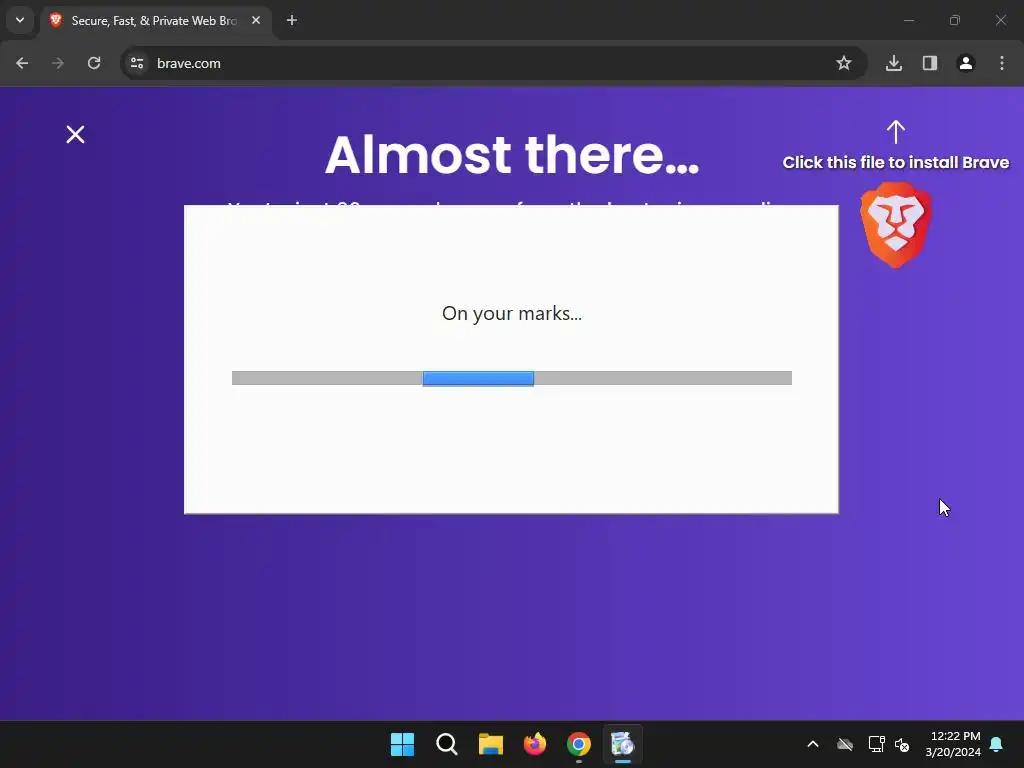Minimize the browser window
Screen dimensions: 1024x768
(x=908, y=20)
